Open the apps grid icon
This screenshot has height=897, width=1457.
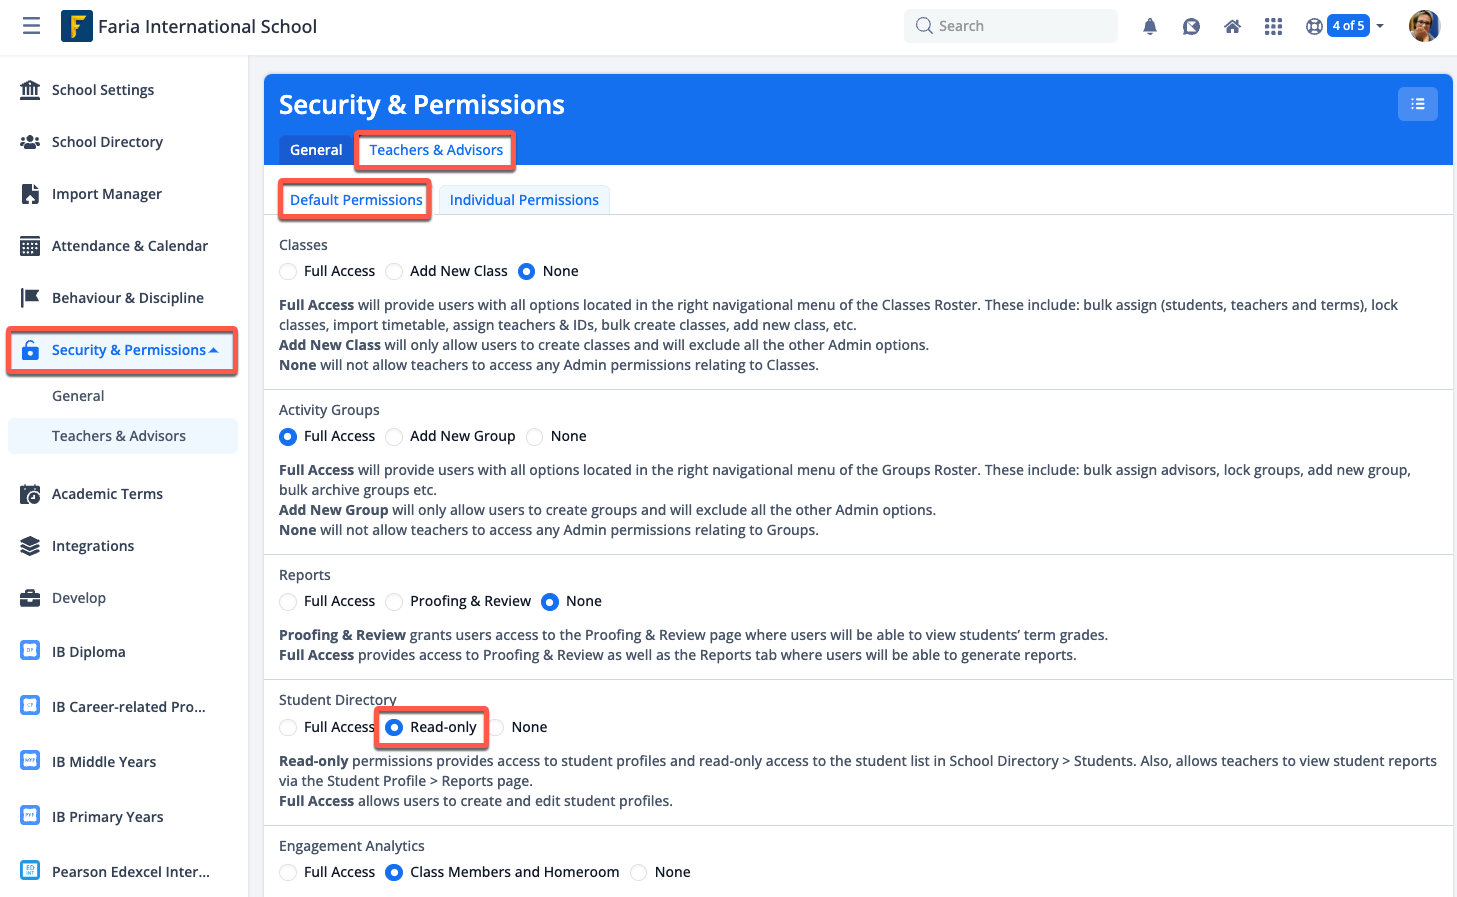pyautogui.click(x=1273, y=27)
